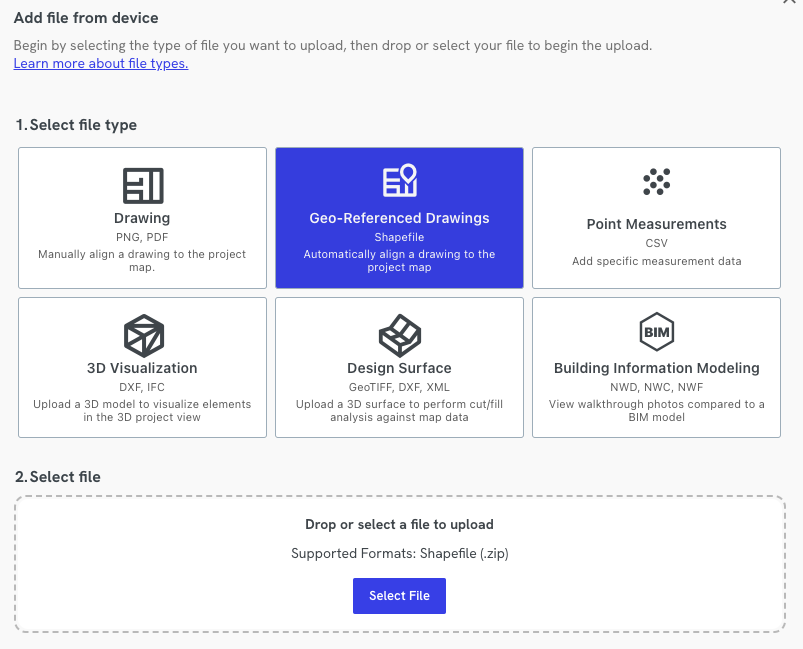Image resolution: width=803 pixels, height=649 pixels.
Task: Click the Design Surface layered icon
Action: point(399,335)
